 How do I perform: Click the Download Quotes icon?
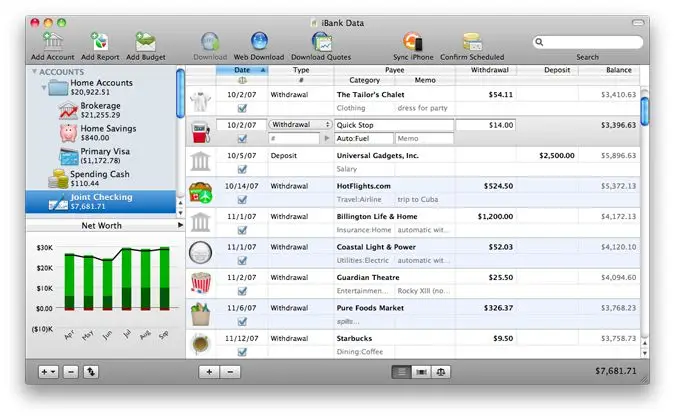click(x=321, y=42)
